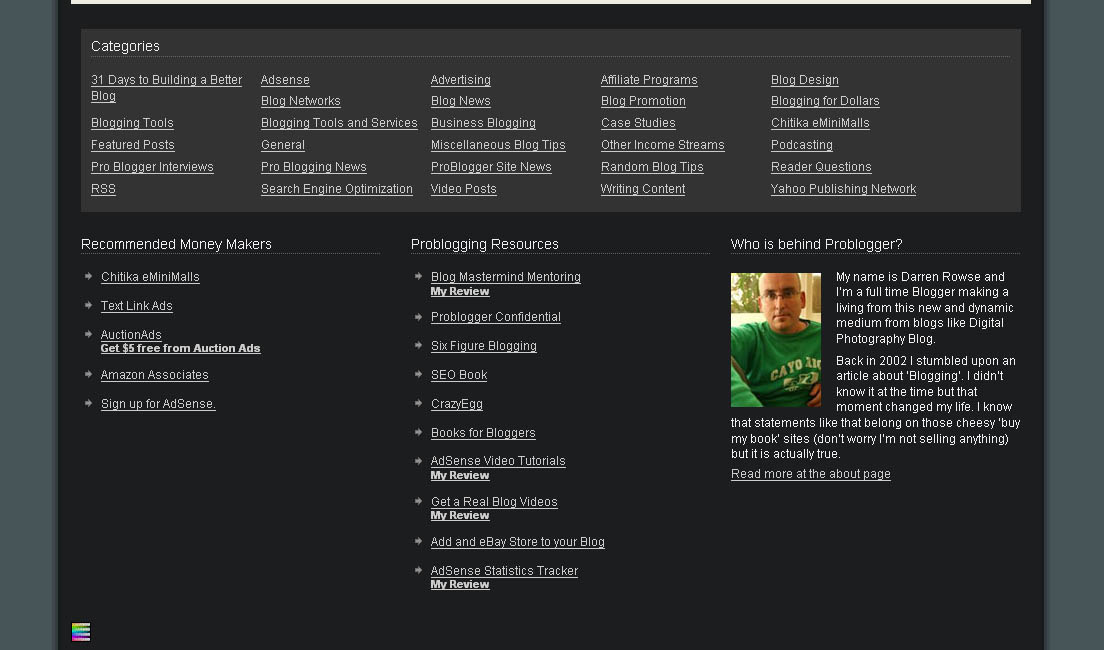This screenshot has height=650, width=1104.
Task: Click Darren Rowse's profile photo
Action: point(775,340)
